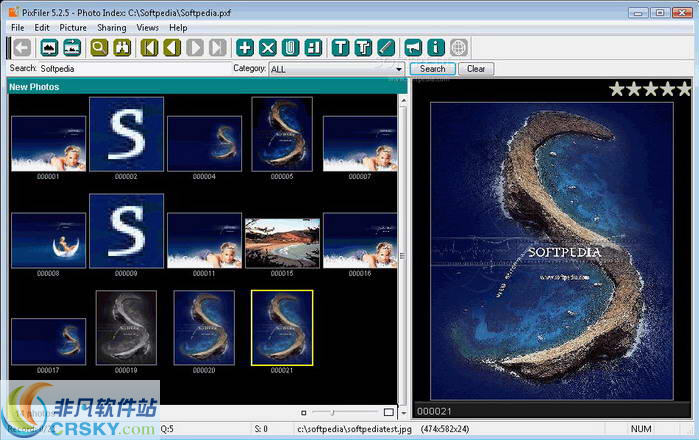Click the paperclip attach icon
The height and width of the screenshot is (440, 699).
pyautogui.click(x=290, y=48)
